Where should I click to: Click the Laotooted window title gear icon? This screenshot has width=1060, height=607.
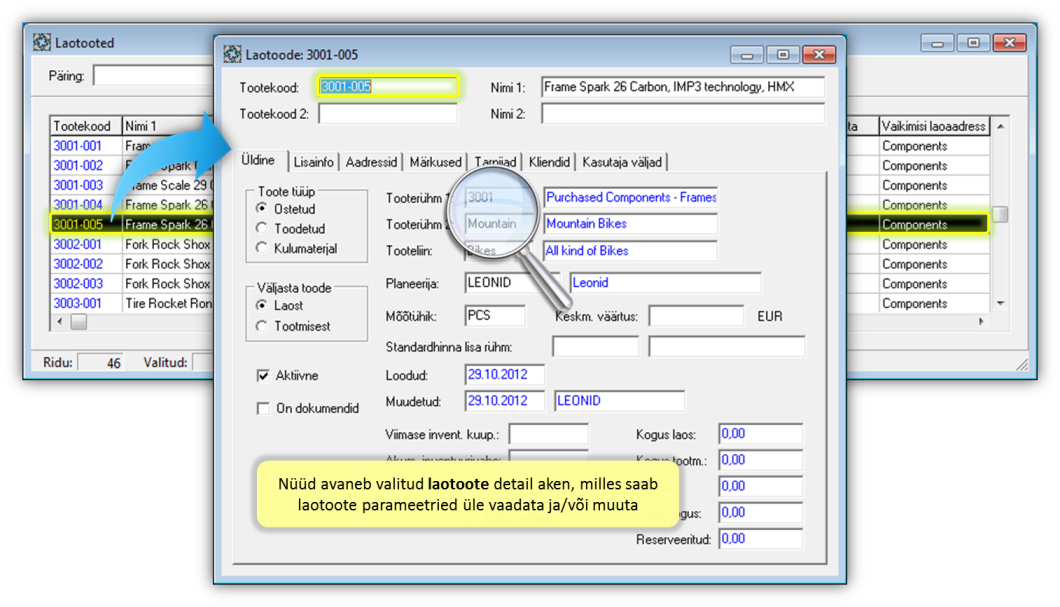coord(42,43)
